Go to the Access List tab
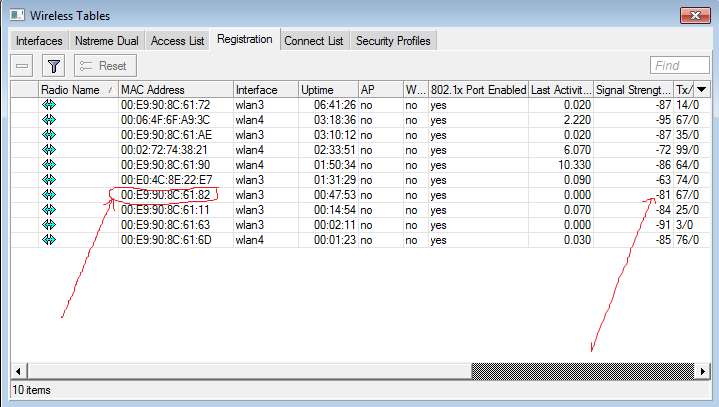Screen dimensions: 719x407 click(177, 41)
